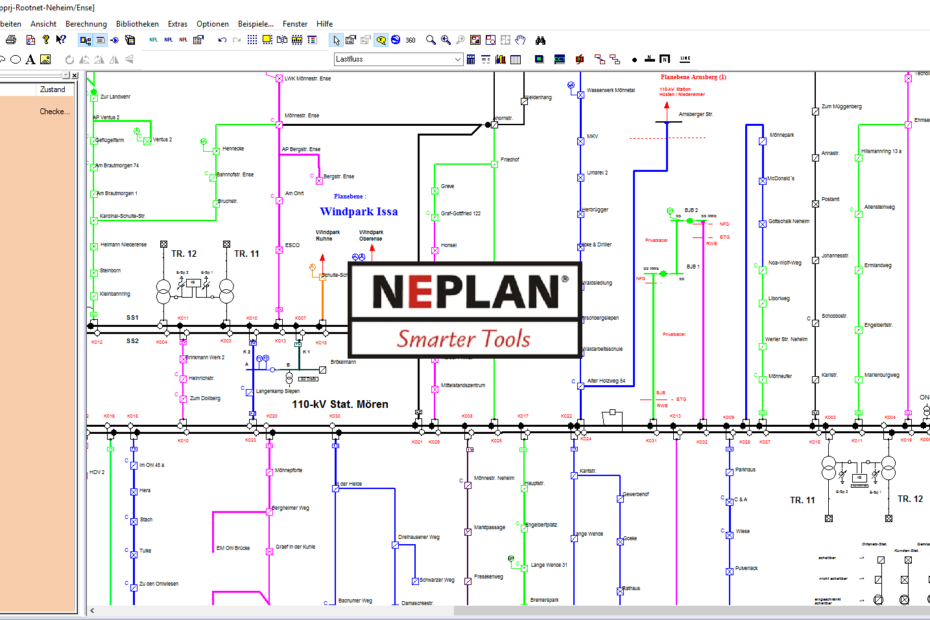Open the Bibliotheken menu

(x=138, y=24)
